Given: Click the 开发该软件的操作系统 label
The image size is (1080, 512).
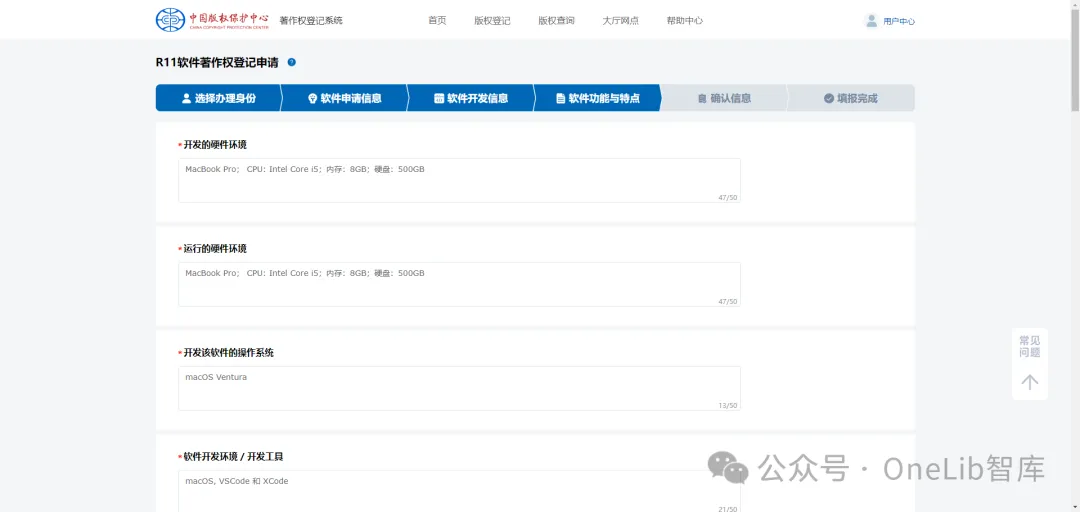Looking at the screenshot, I should (x=229, y=353).
